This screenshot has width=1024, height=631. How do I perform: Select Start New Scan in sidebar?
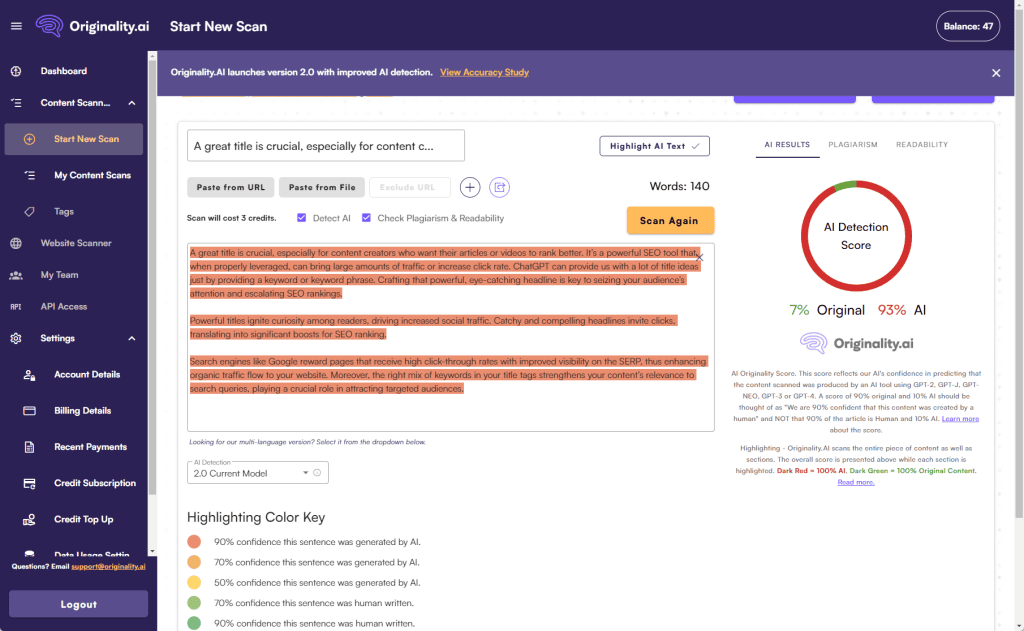click(74, 139)
